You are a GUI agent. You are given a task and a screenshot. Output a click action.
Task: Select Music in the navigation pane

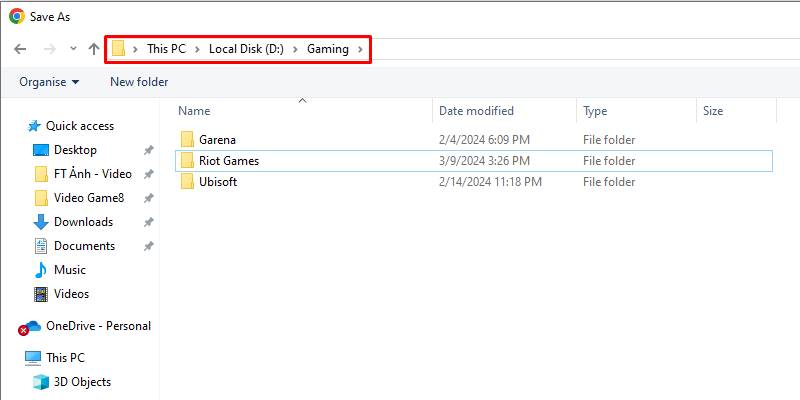tap(69, 270)
